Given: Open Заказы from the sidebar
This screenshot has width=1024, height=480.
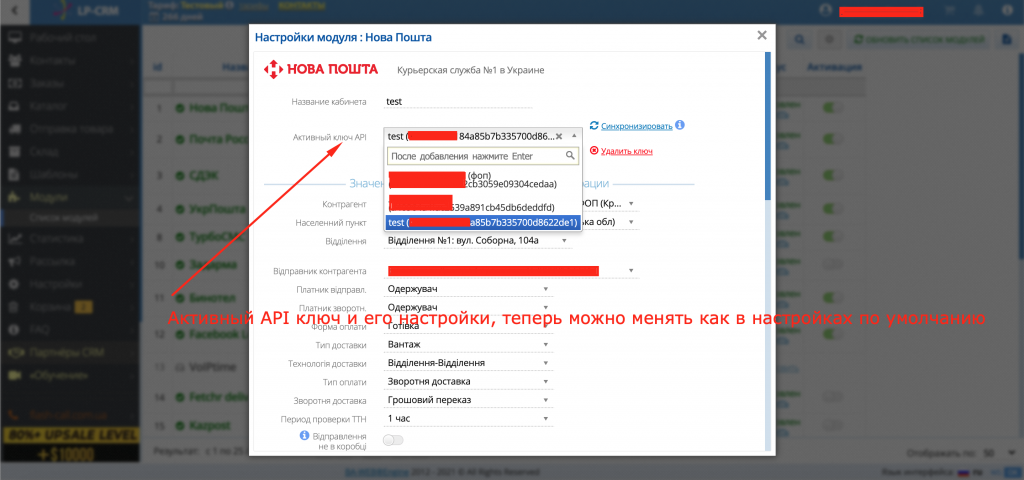Looking at the screenshot, I should pos(70,83).
